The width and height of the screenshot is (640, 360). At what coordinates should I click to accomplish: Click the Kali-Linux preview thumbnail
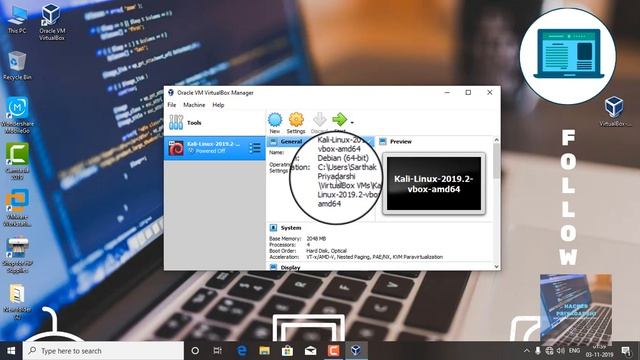[434, 184]
